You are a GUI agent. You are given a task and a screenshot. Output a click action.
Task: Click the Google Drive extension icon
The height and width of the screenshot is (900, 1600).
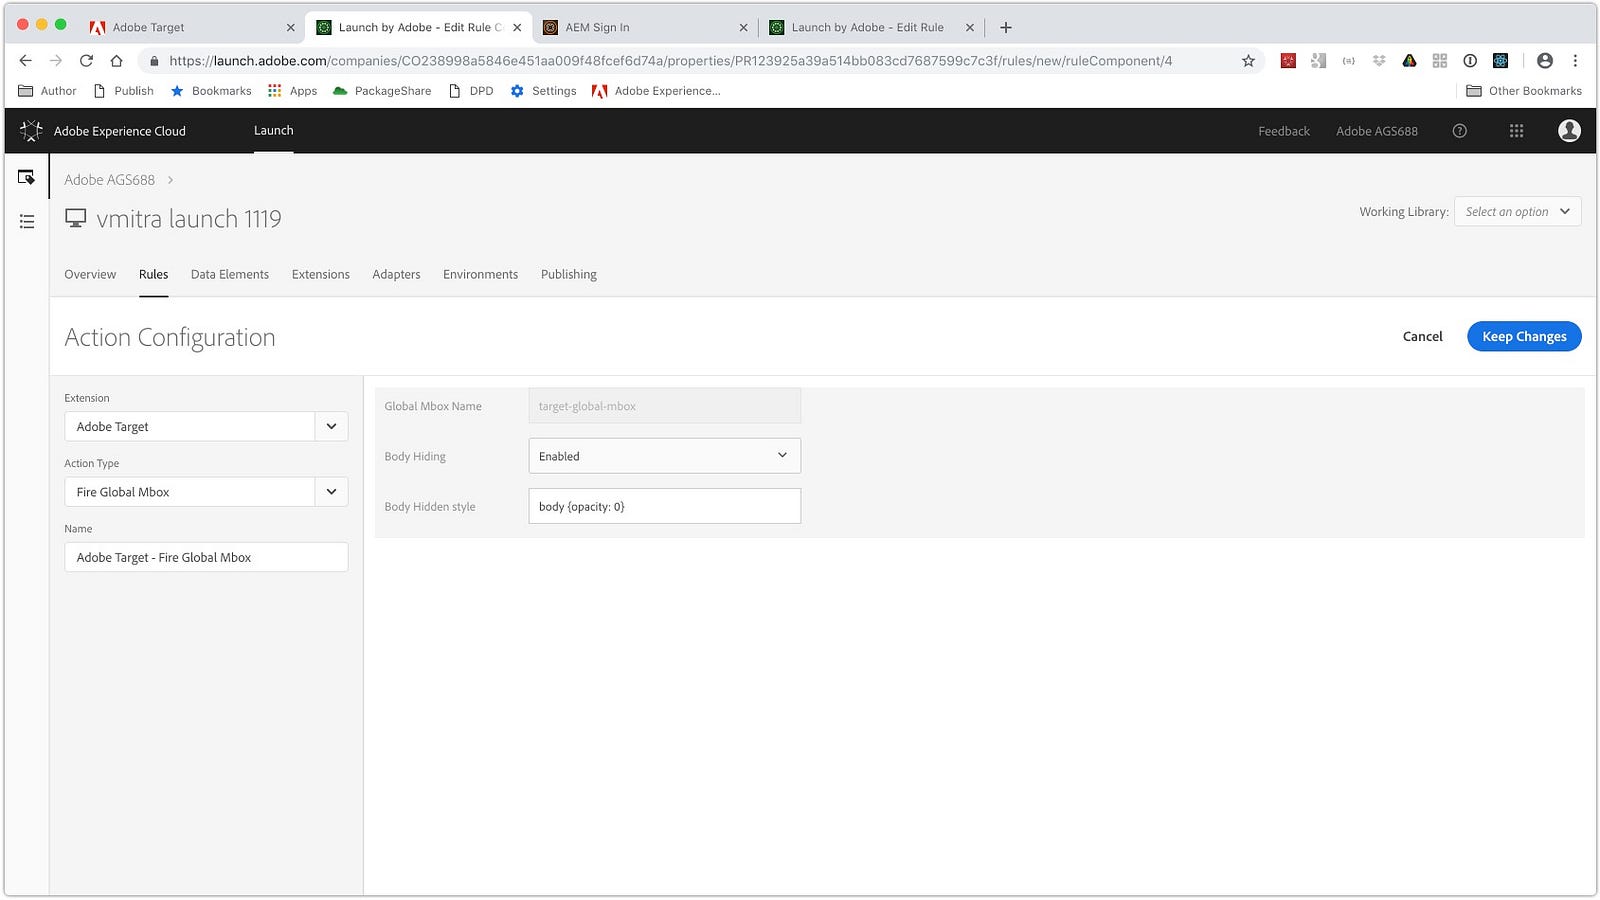[1409, 61]
